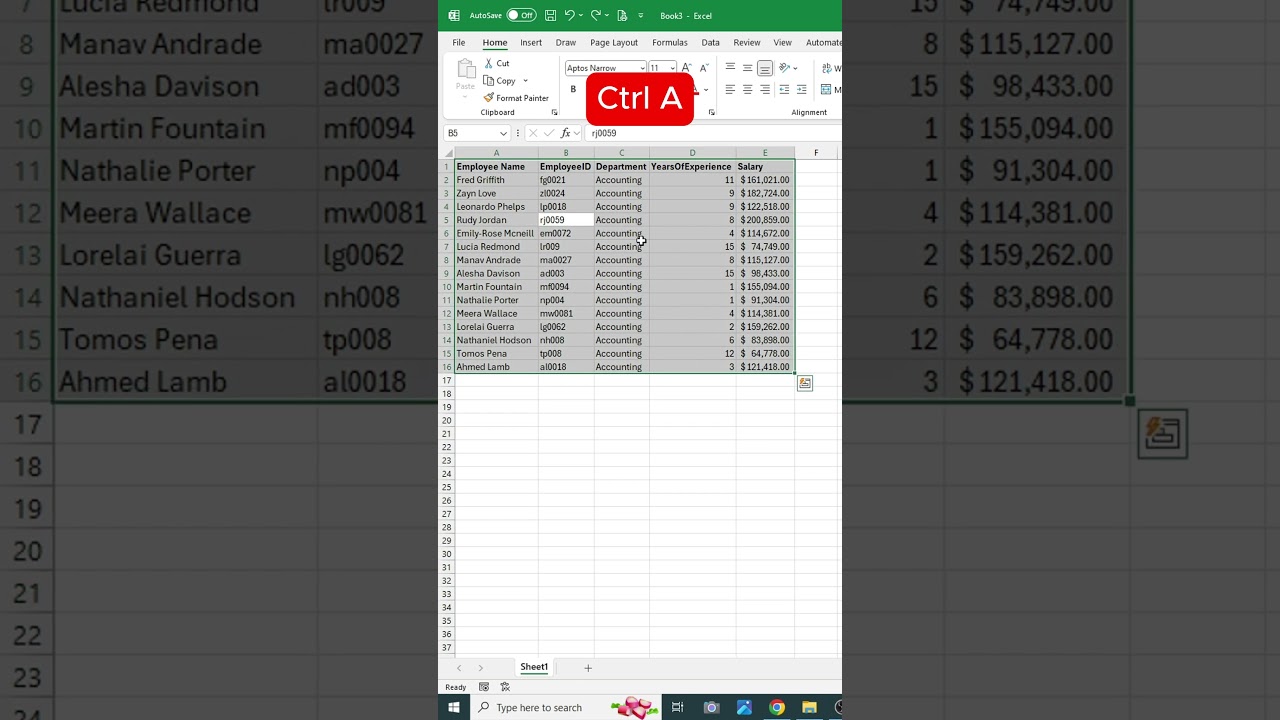The height and width of the screenshot is (720, 1280).
Task: Click the Cancel X icon in formula bar
Action: coord(533,133)
